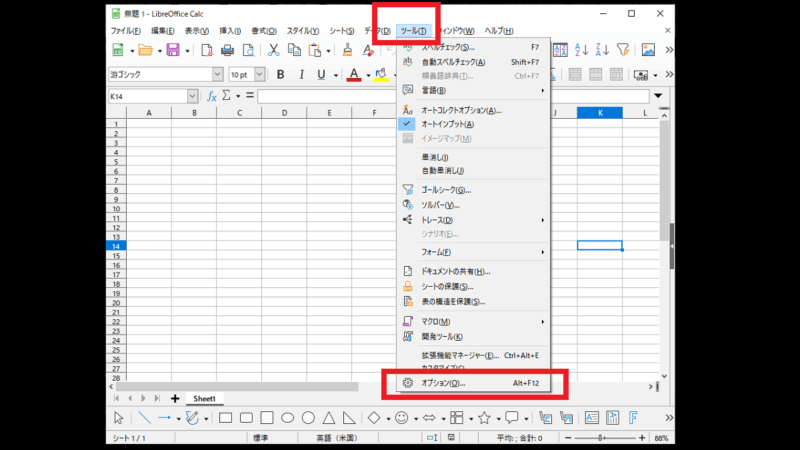Select the Rectangle drawing tool
Screen dimensions: 800x450
tap(226, 418)
